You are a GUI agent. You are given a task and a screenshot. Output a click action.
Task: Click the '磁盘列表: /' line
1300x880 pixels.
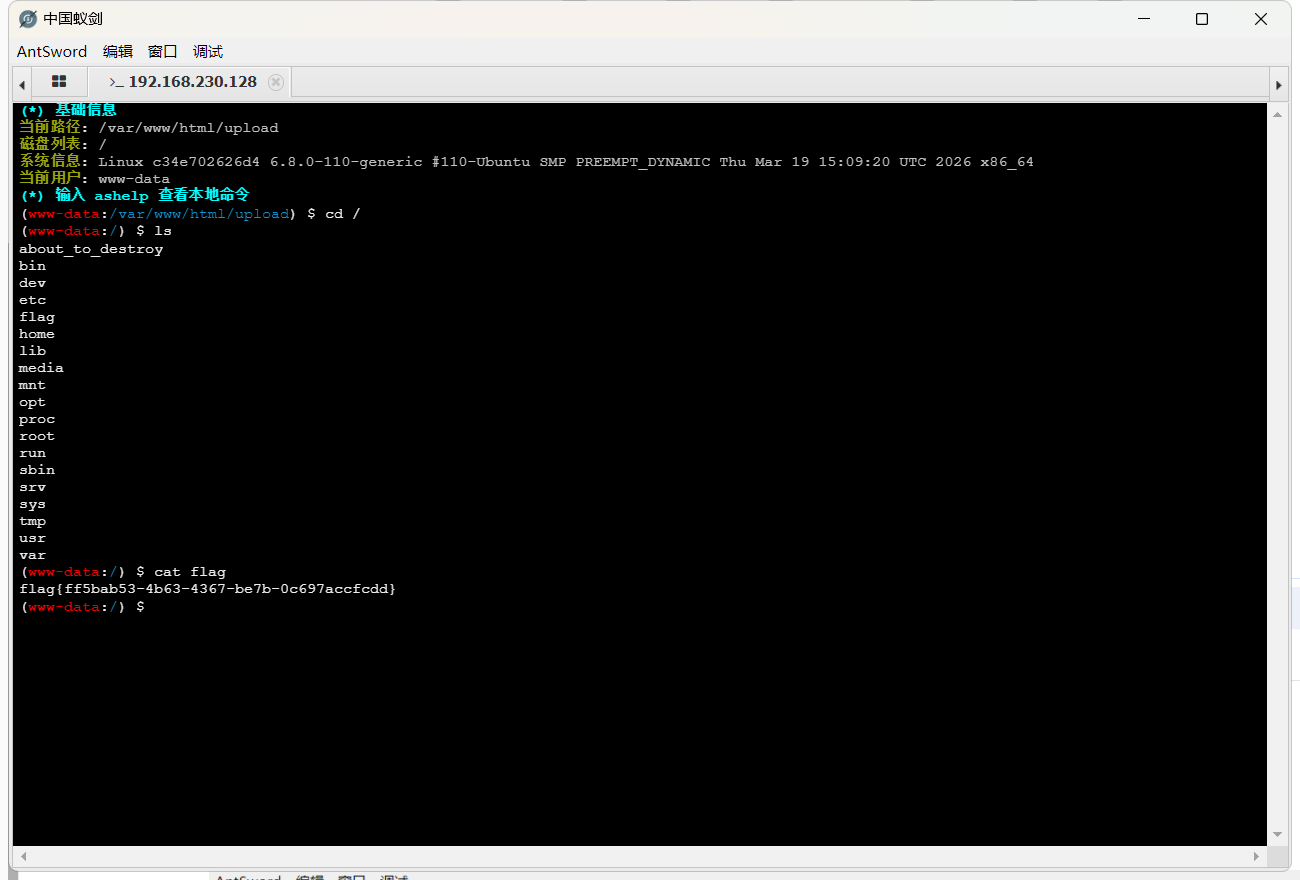pos(63,145)
